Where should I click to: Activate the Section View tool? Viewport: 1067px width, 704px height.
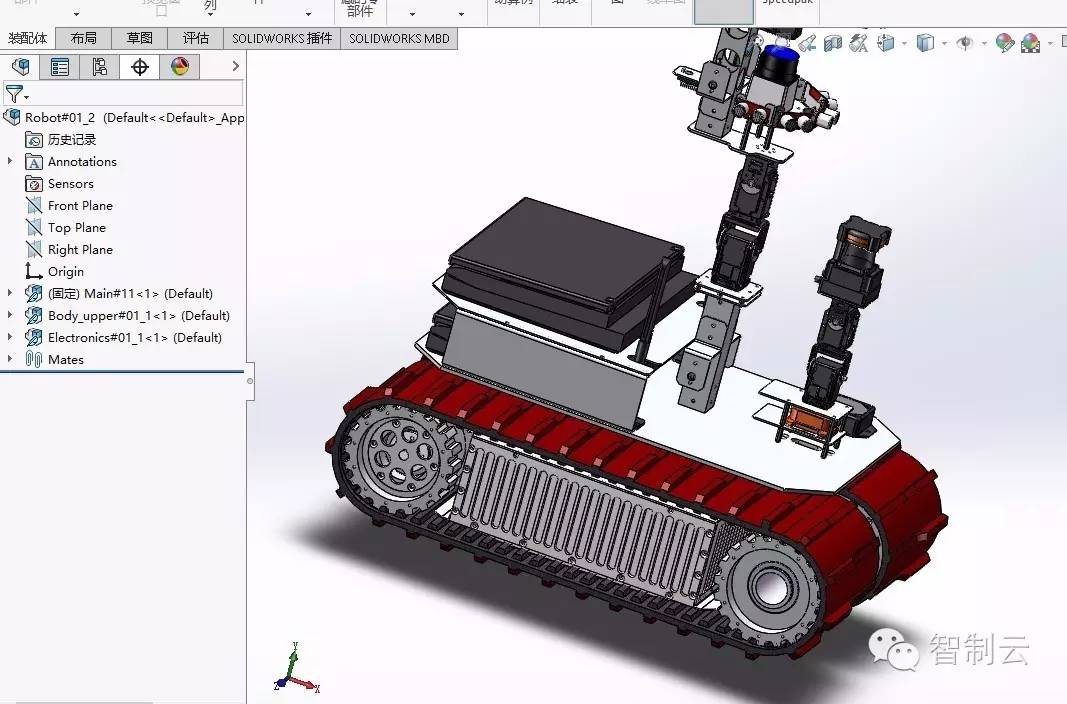click(x=833, y=44)
